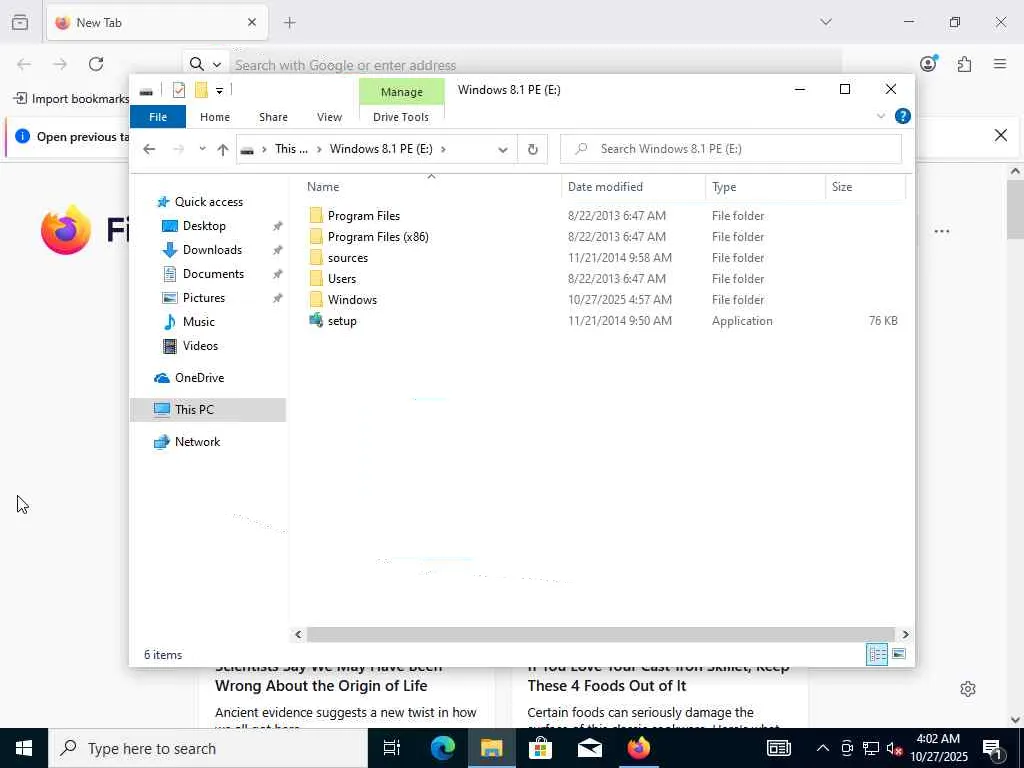Select the Program Files (x86) folder icon
This screenshot has width=1024, height=768.
(x=316, y=236)
